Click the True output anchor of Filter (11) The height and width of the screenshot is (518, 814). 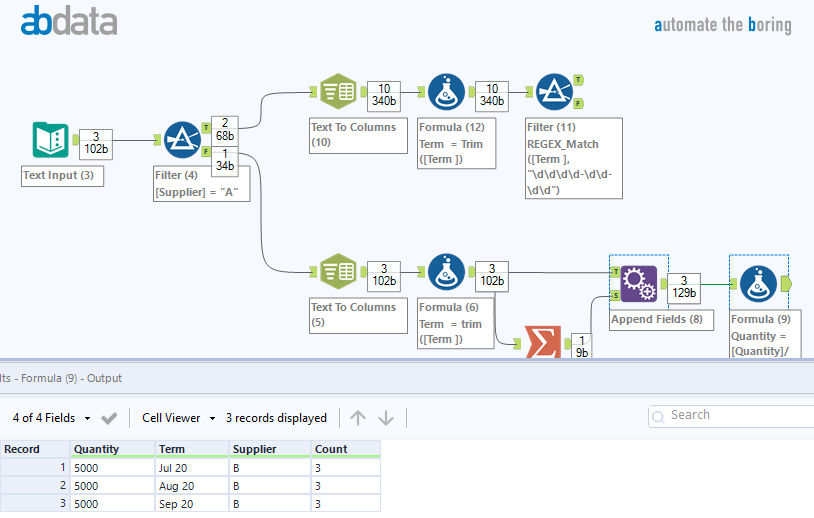point(578,80)
